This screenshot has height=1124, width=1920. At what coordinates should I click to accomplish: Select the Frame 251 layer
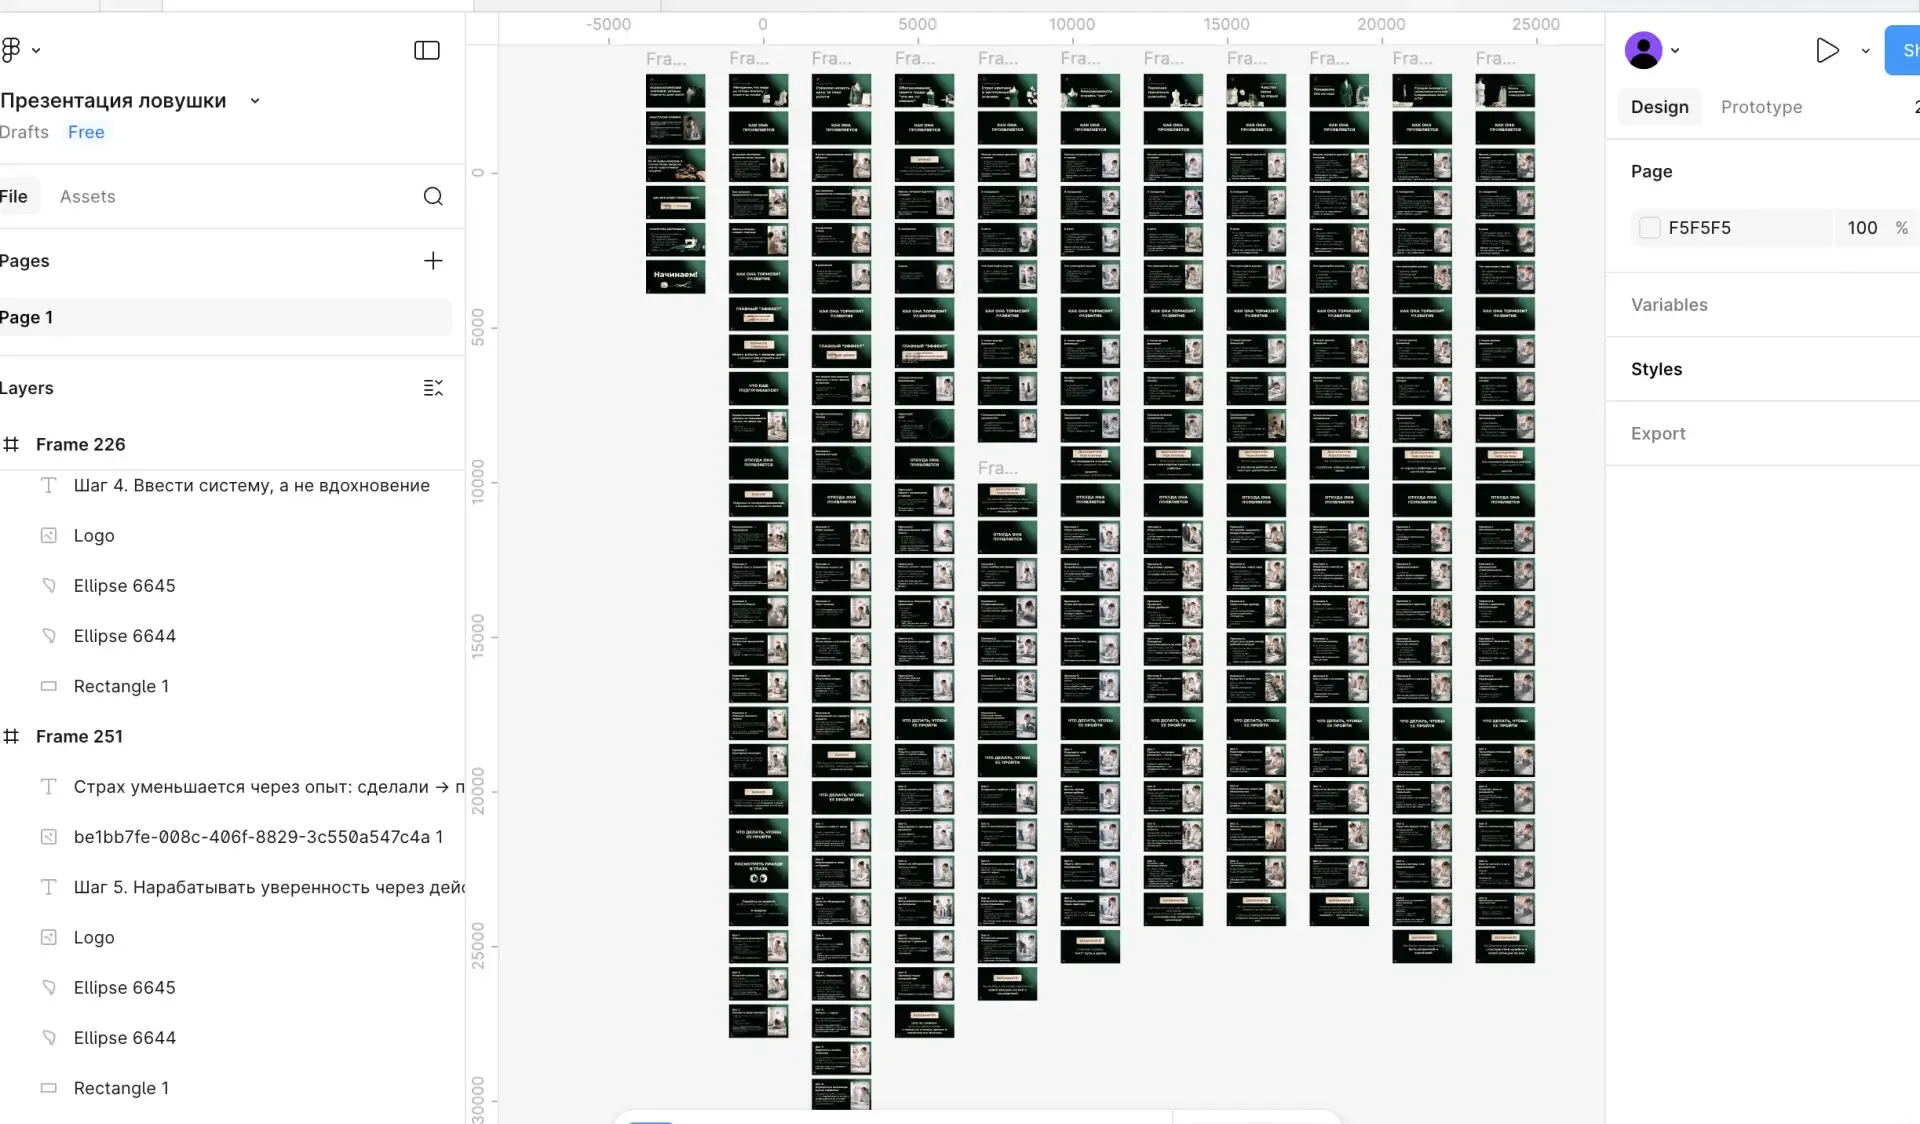pos(79,736)
